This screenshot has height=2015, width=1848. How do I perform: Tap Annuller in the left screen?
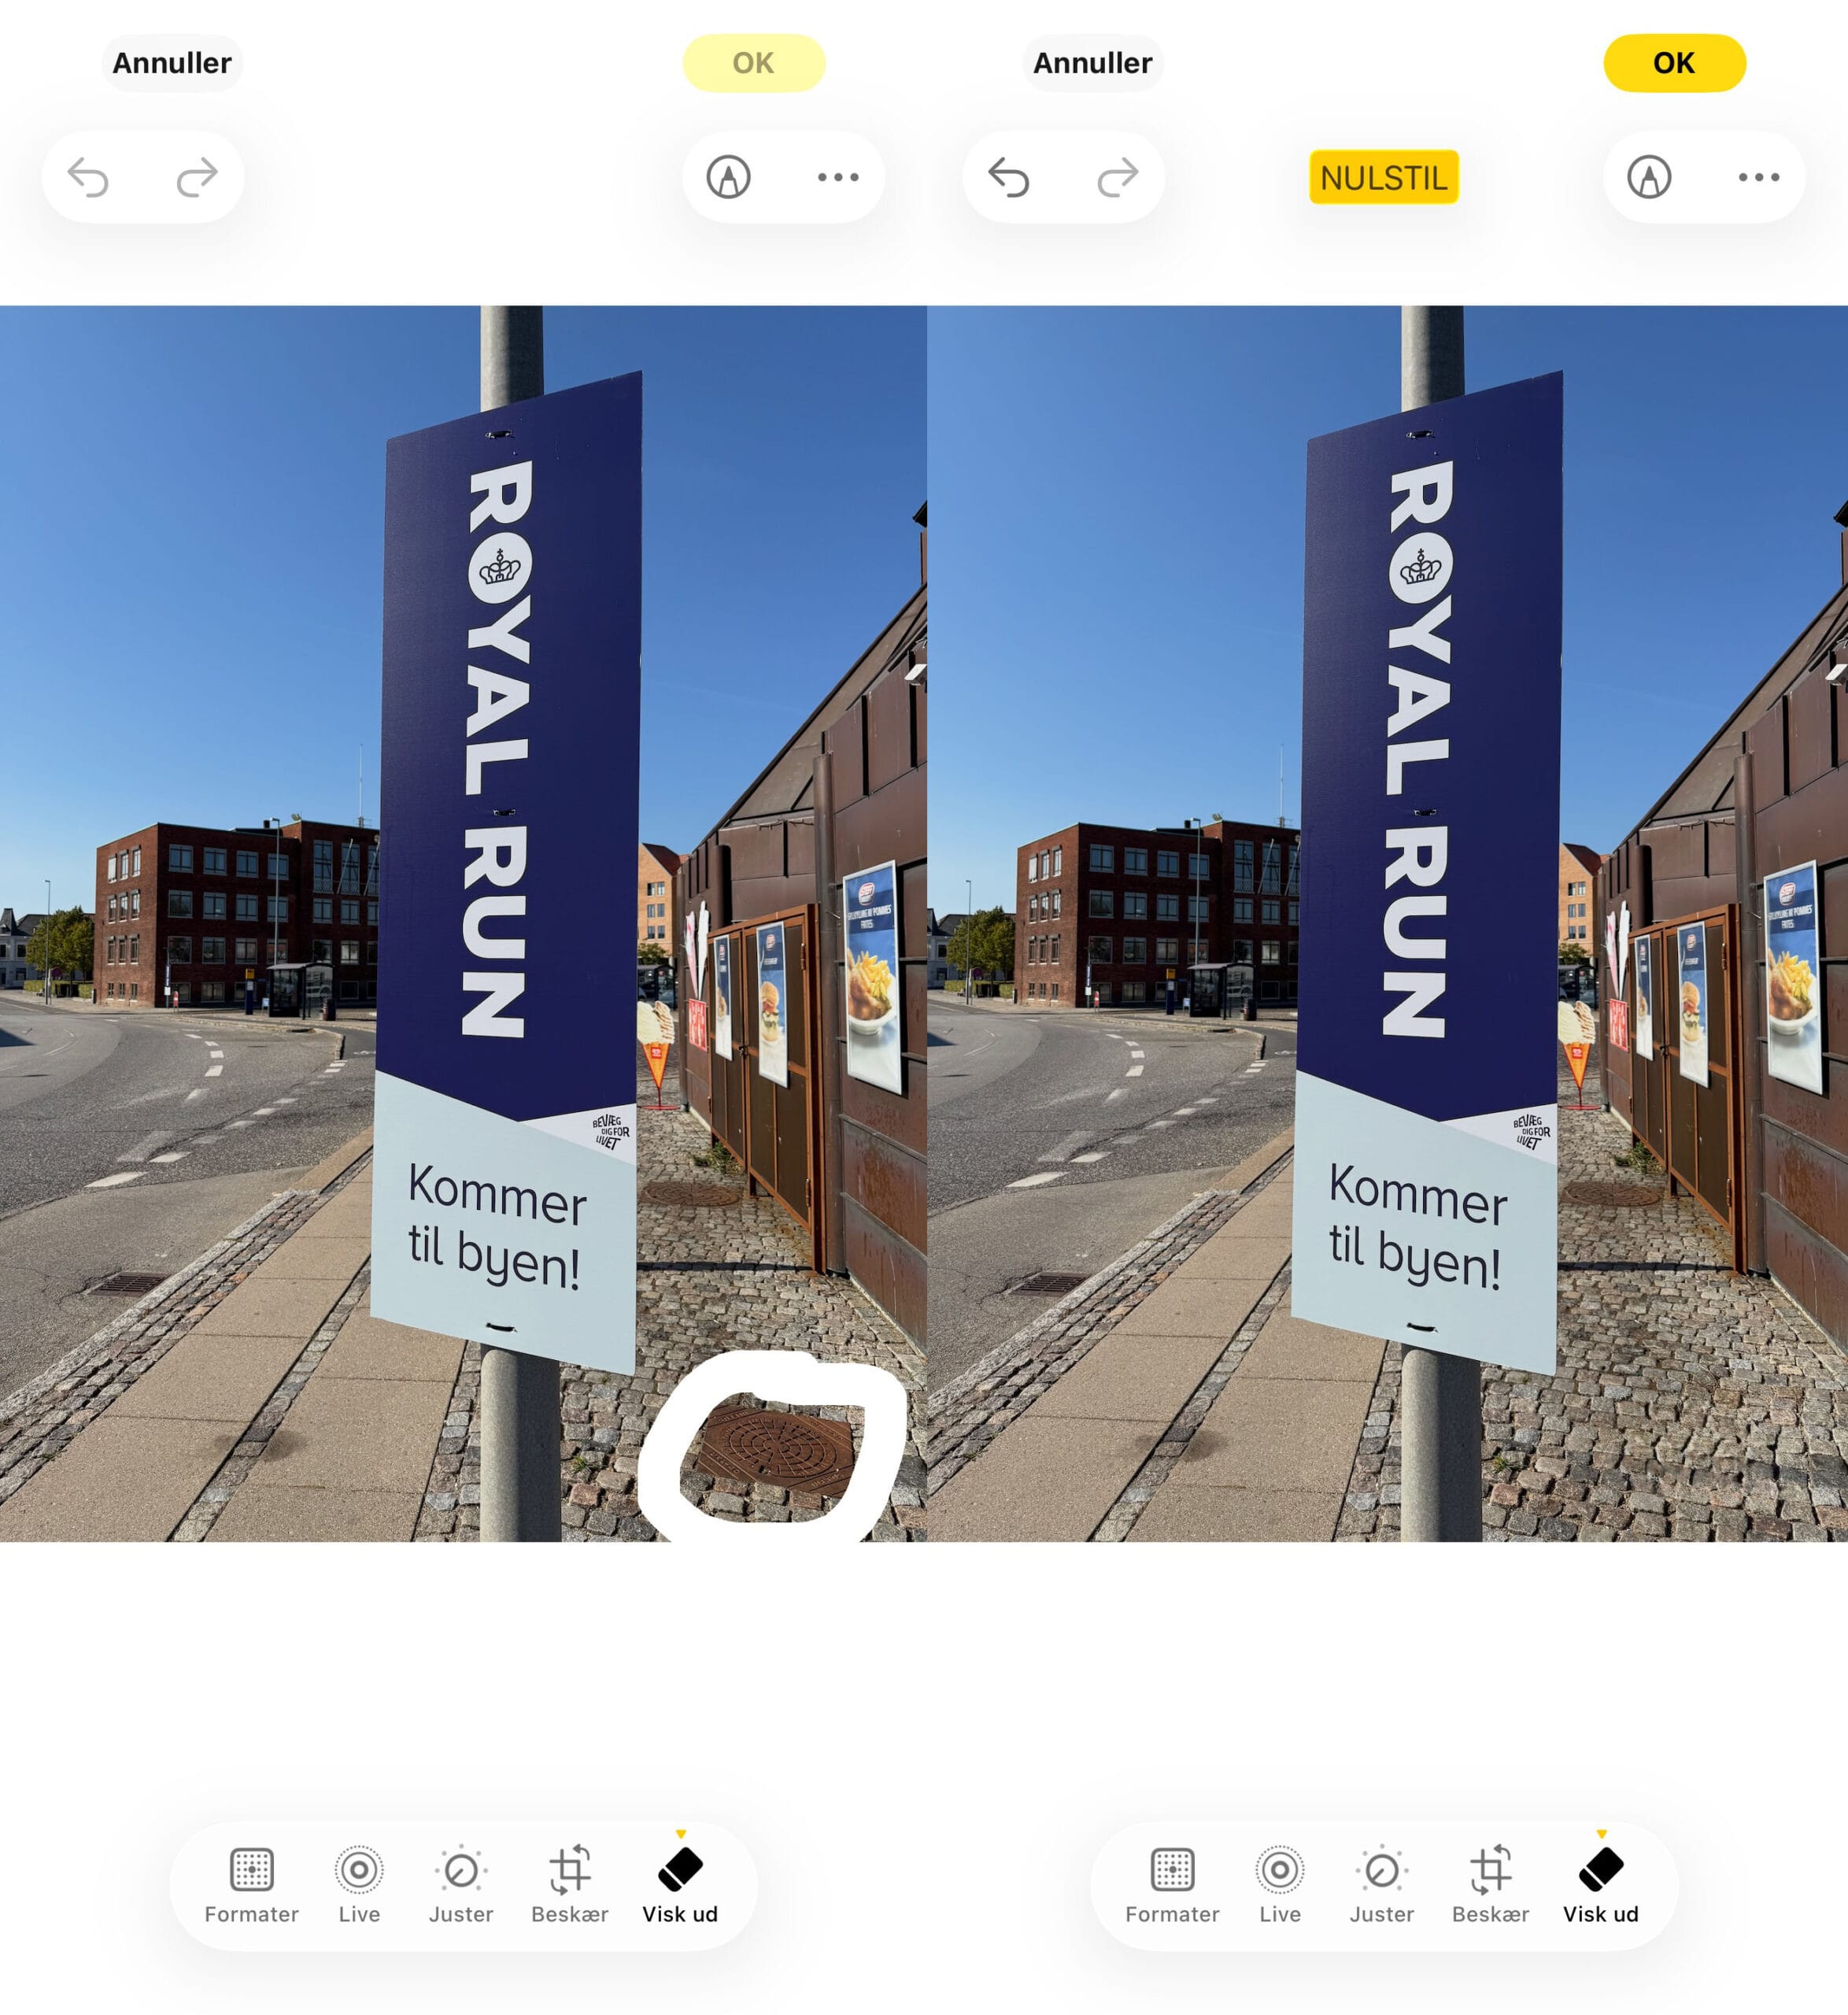172,63
